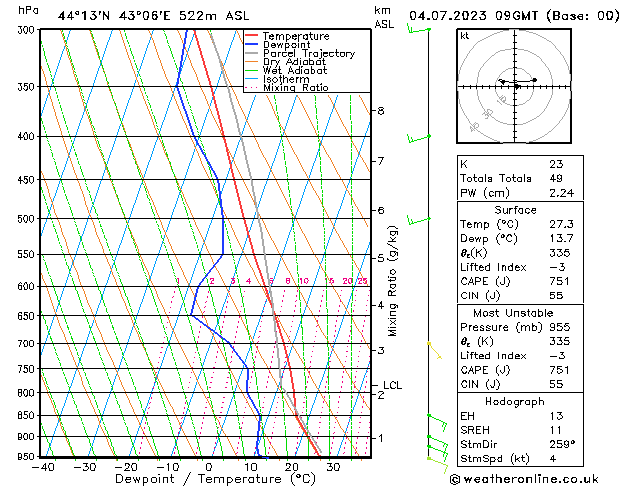Click the Totals Totals value 49
This screenshot has width=629, height=486.
tap(556, 178)
